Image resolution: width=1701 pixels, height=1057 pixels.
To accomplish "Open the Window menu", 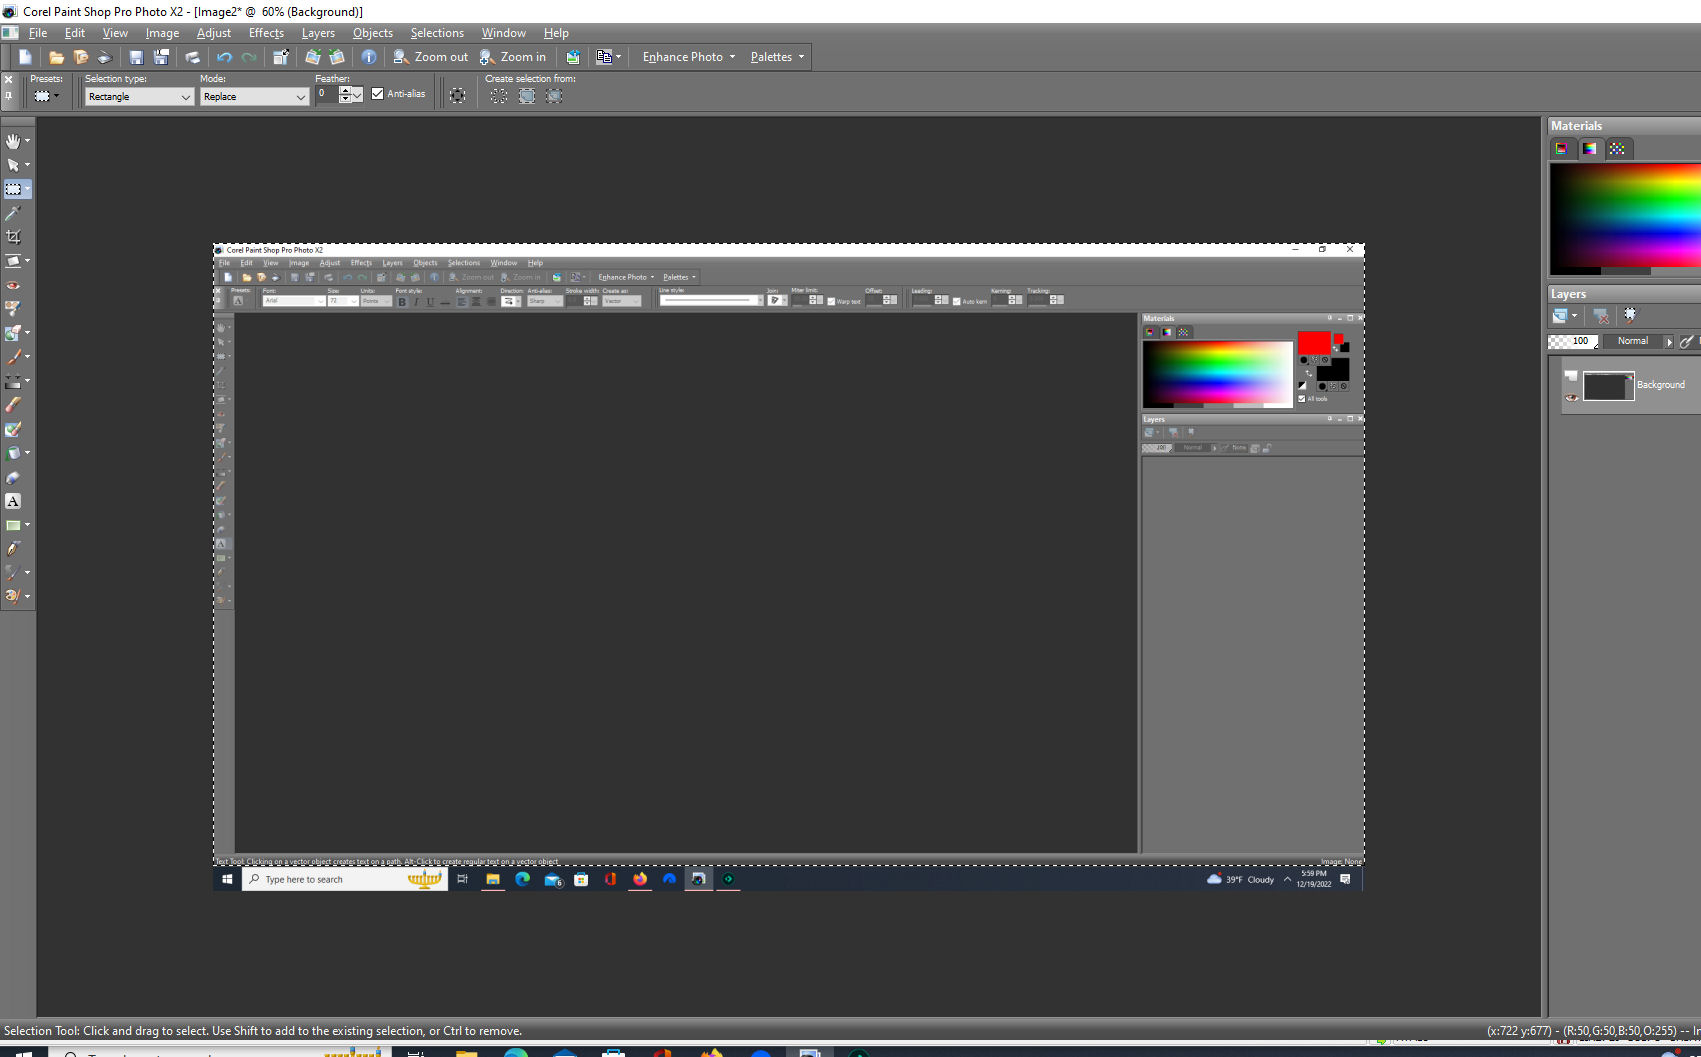I will [x=503, y=33].
